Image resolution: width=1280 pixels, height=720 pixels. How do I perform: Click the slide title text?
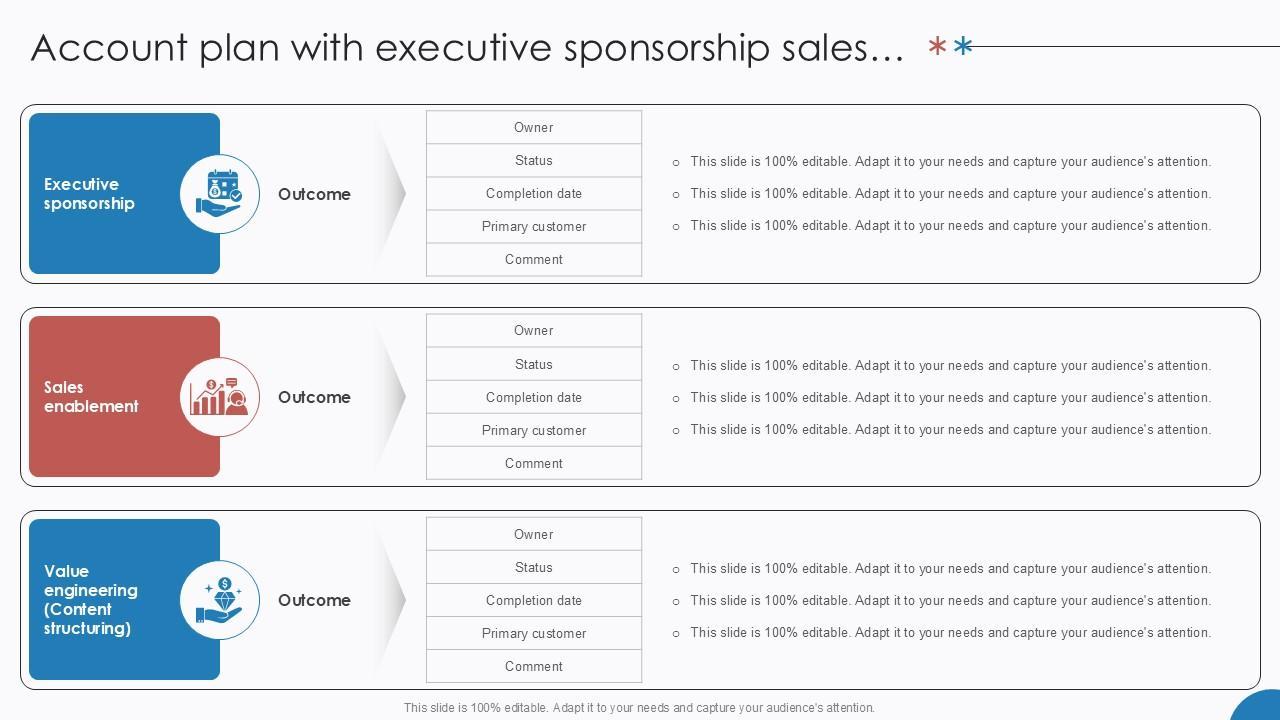click(467, 47)
